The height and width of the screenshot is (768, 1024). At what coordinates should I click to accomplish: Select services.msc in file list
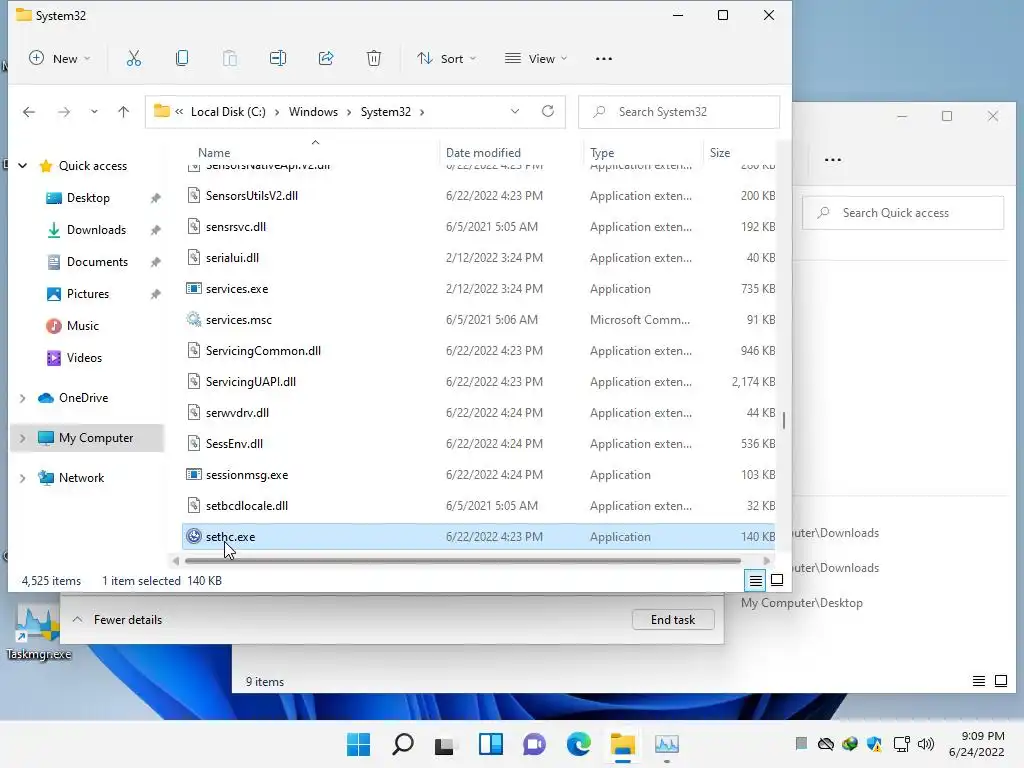tap(479, 320)
